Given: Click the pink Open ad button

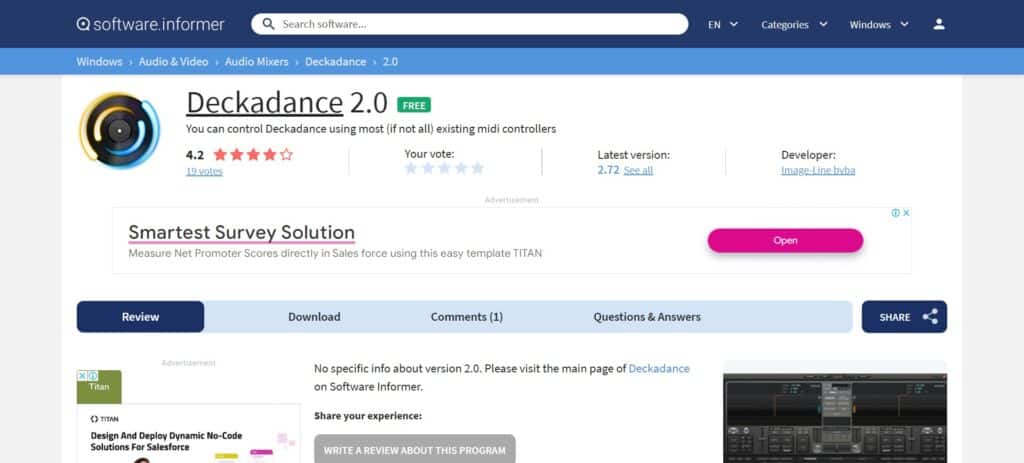Looking at the screenshot, I should (785, 240).
